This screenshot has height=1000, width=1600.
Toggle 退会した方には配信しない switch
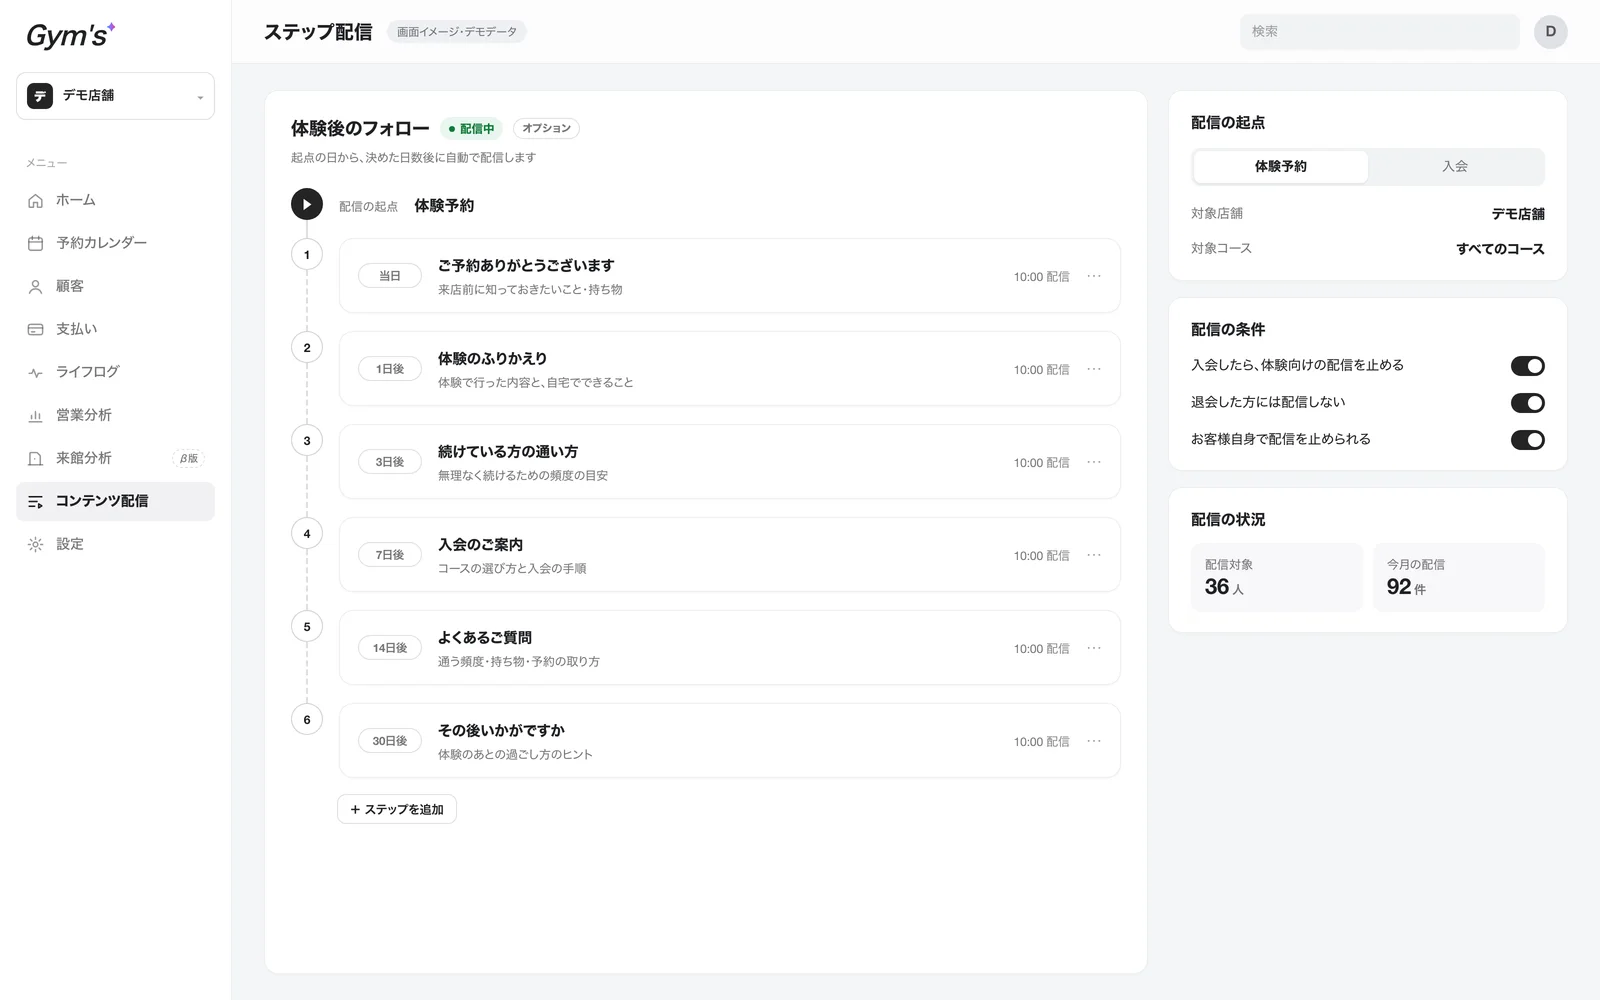[1528, 403]
